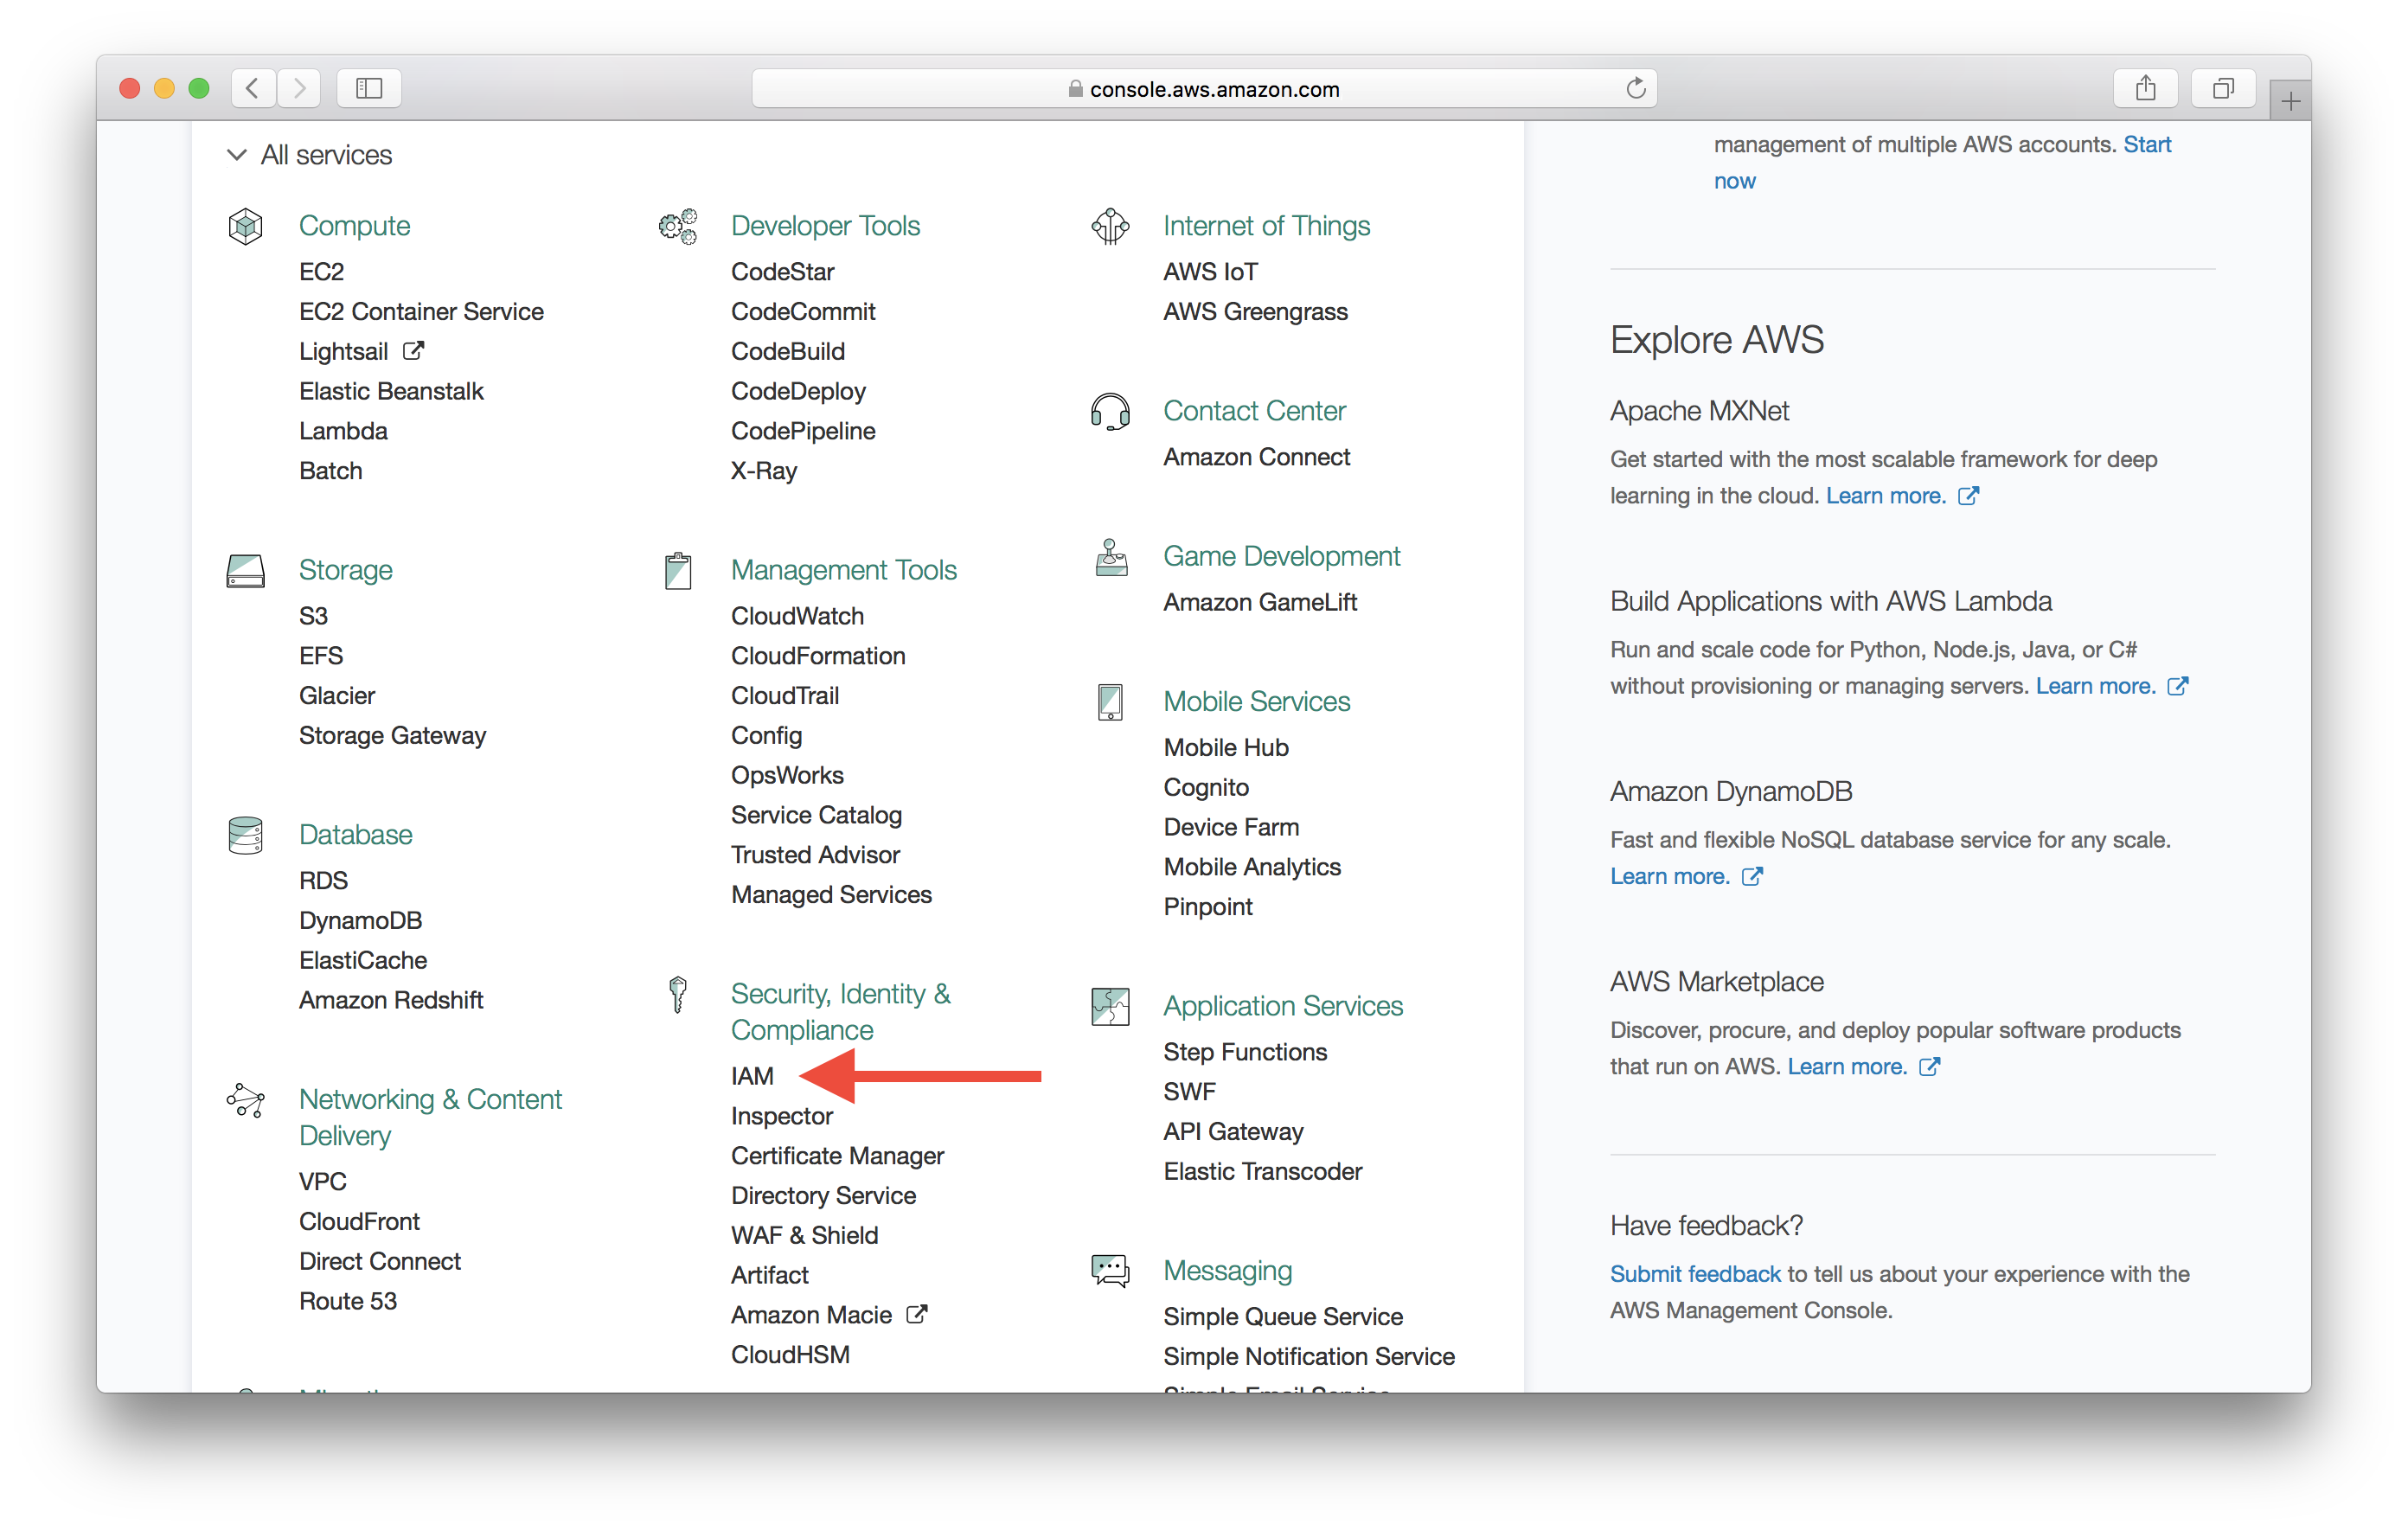The image size is (2408, 1531).
Task: Click the Storage category drive icon
Action: [245, 570]
